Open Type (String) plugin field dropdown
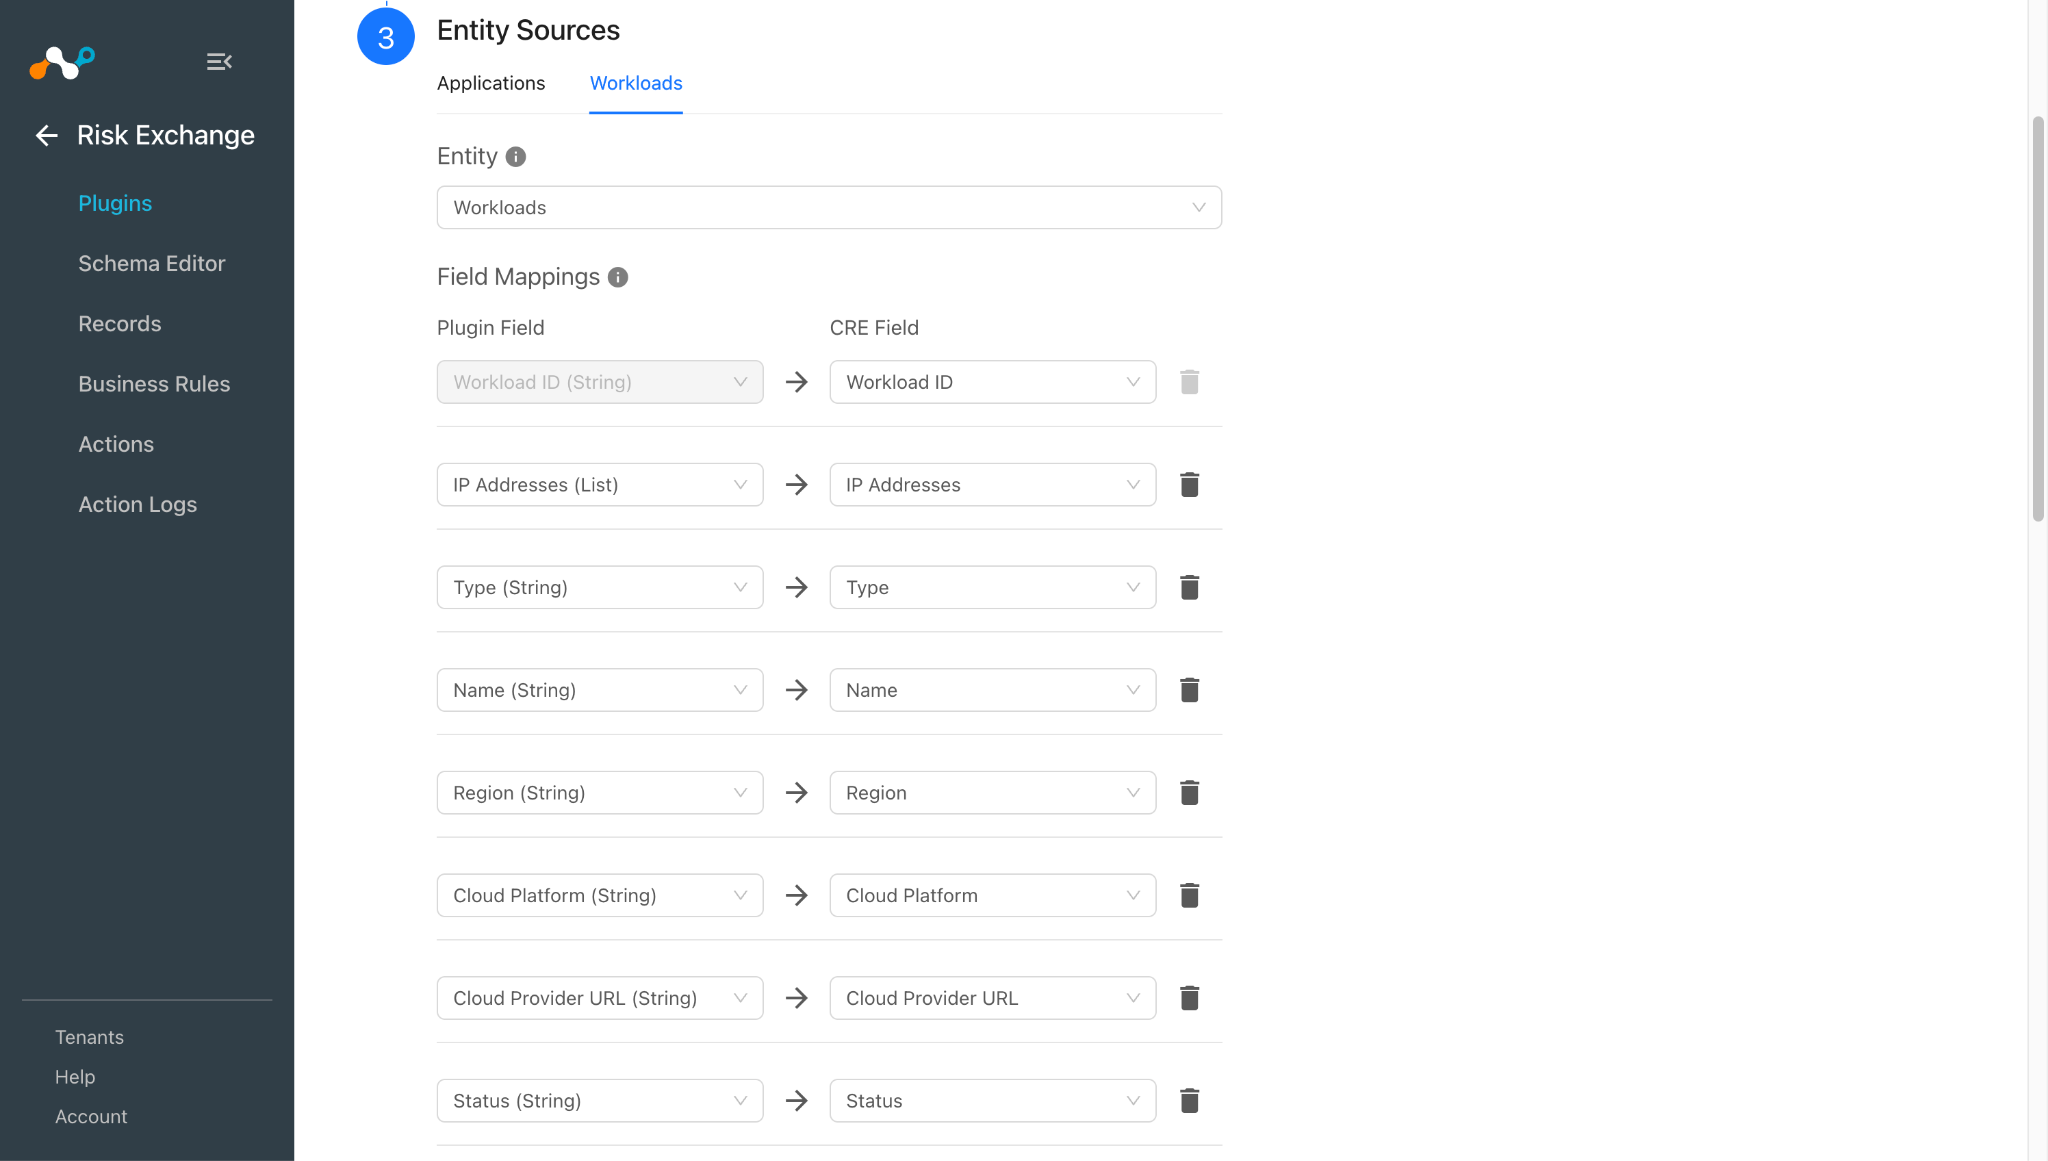2048x1161 pixels. coord(600,588)
